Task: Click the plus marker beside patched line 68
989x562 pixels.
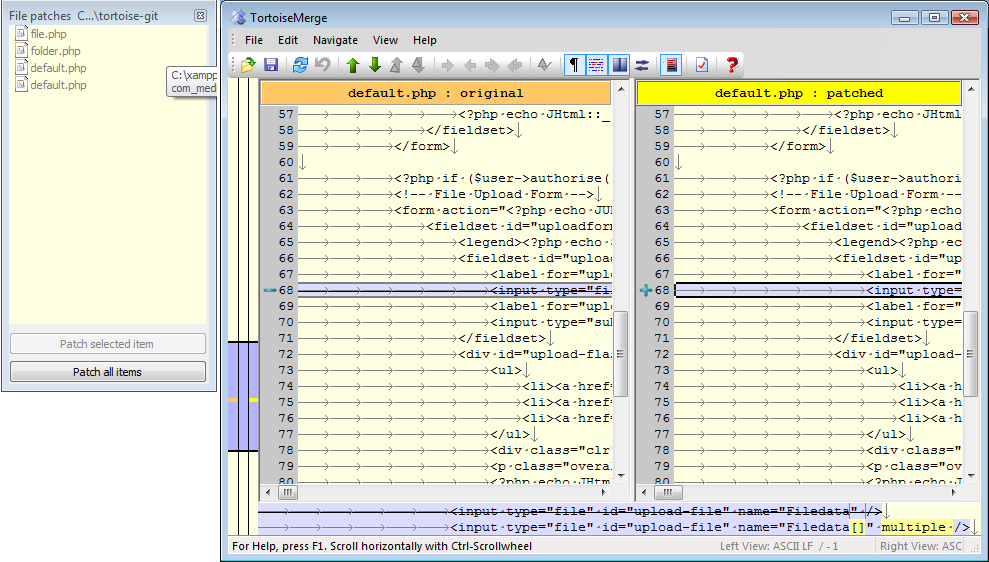Action: point(646,290)
